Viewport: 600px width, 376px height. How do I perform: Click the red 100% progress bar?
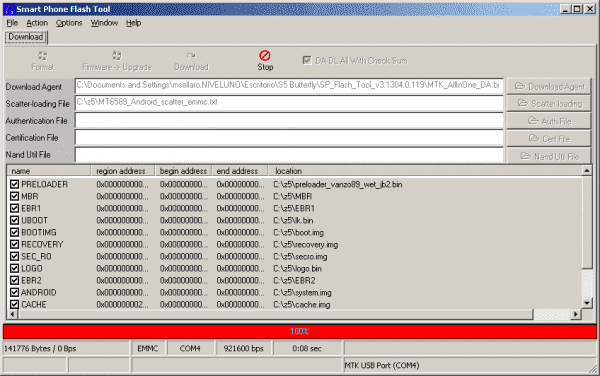300,331
